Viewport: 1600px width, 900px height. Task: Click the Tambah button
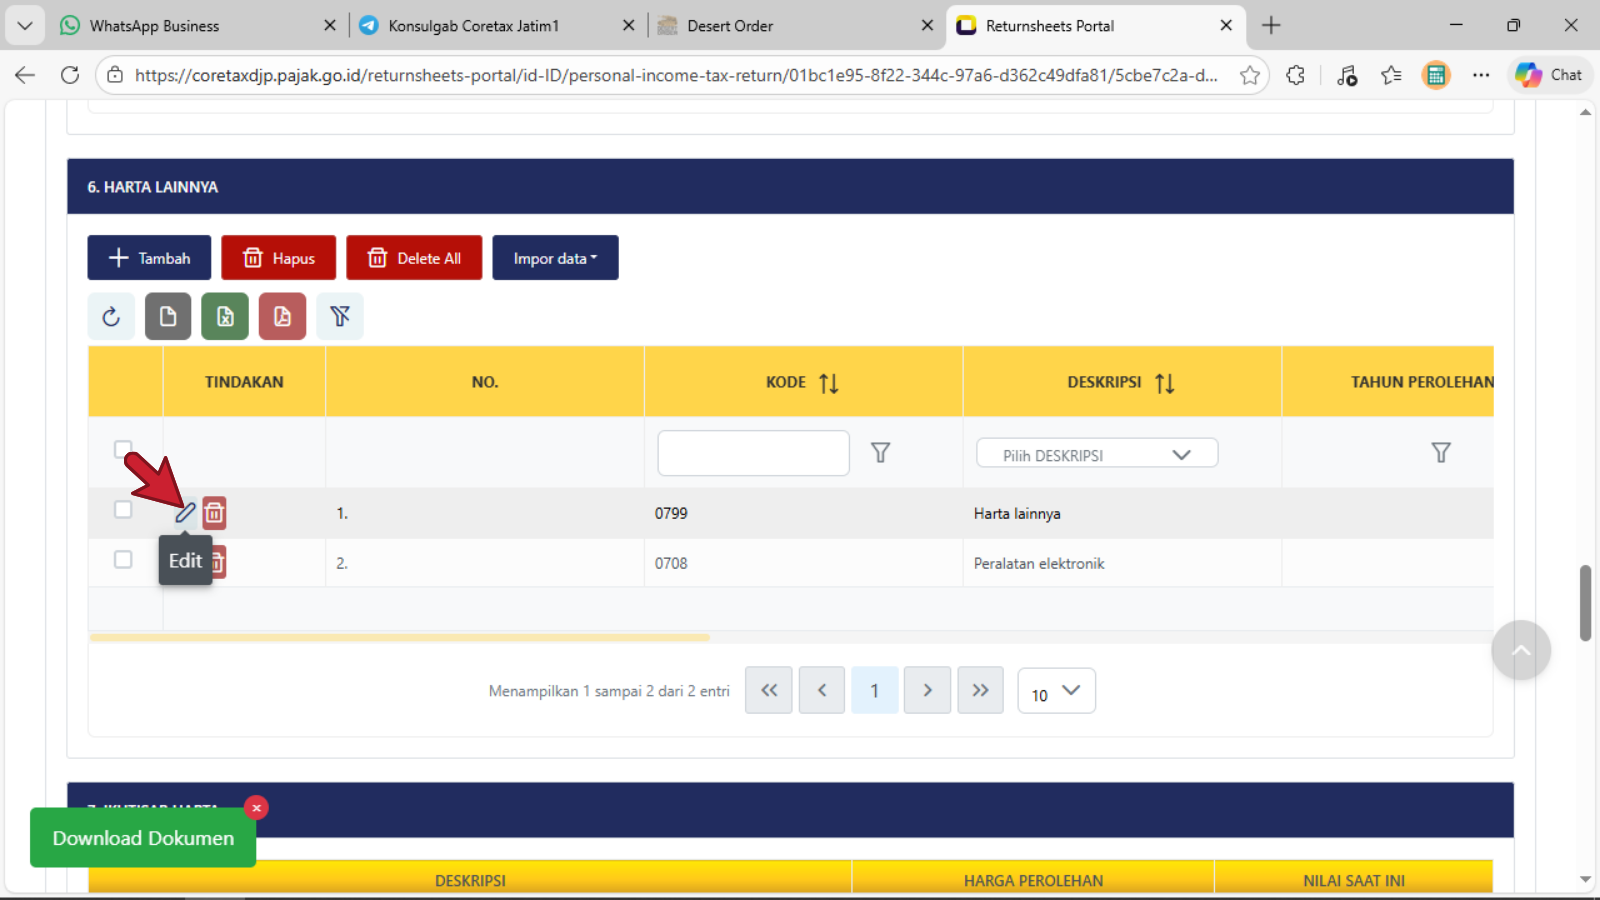coord(149,258)
